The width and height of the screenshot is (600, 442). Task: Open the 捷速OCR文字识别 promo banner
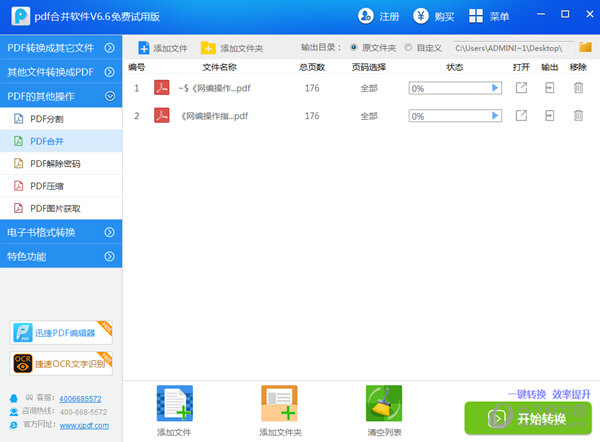[x=61, y=363]
